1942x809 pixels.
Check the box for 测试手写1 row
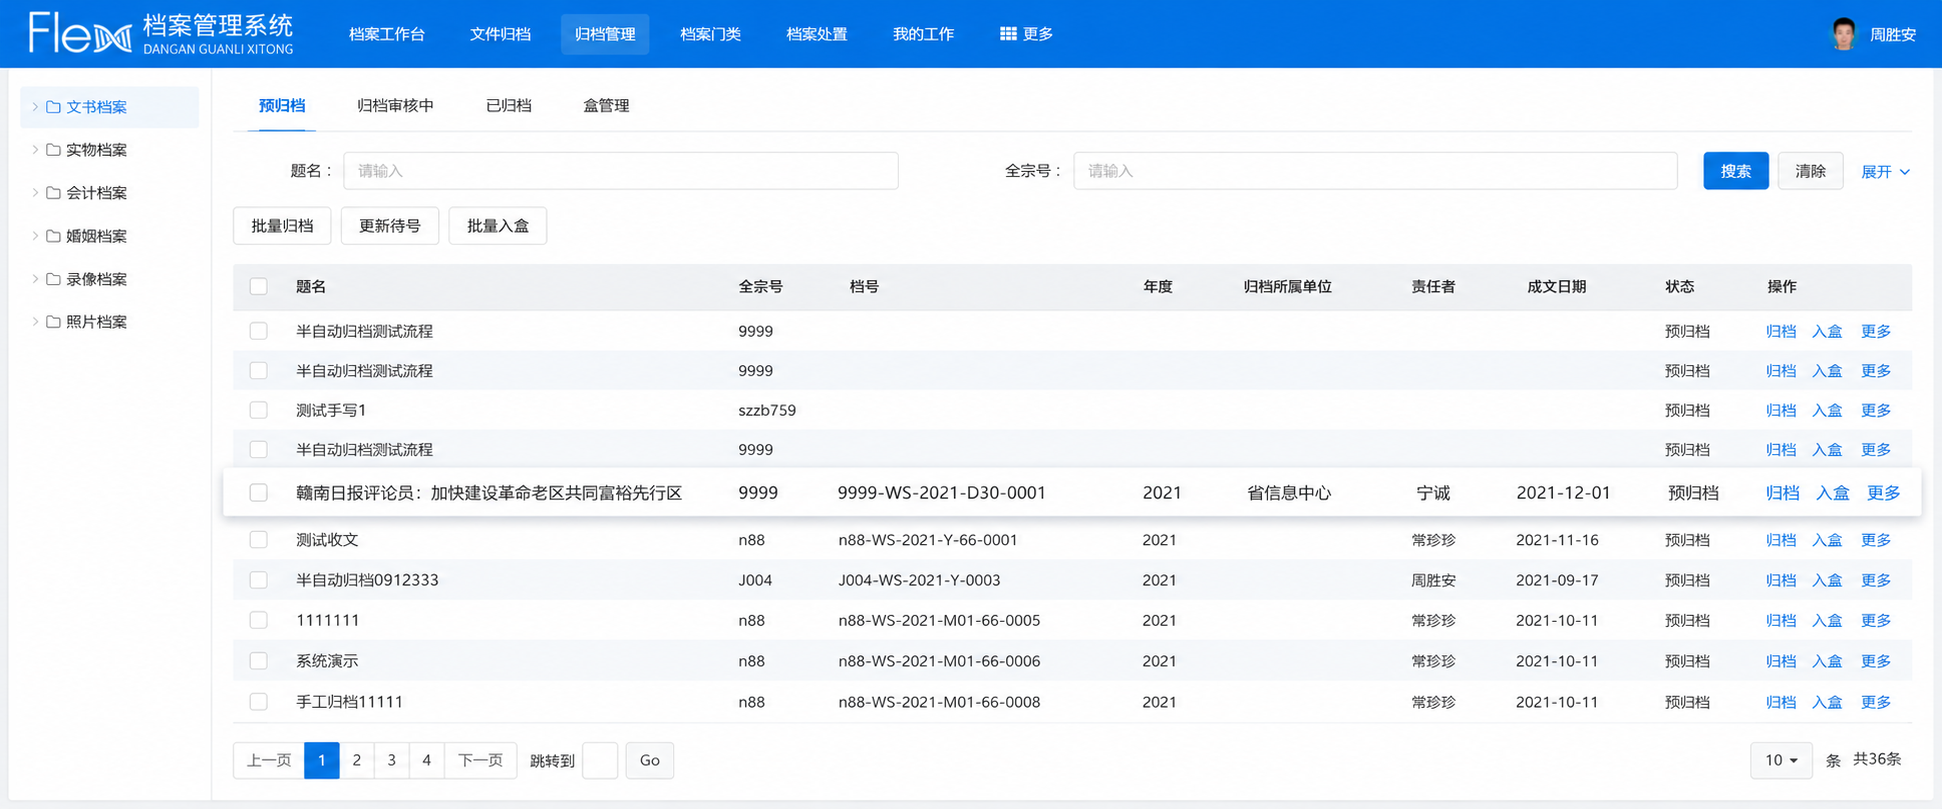point(259,410)
